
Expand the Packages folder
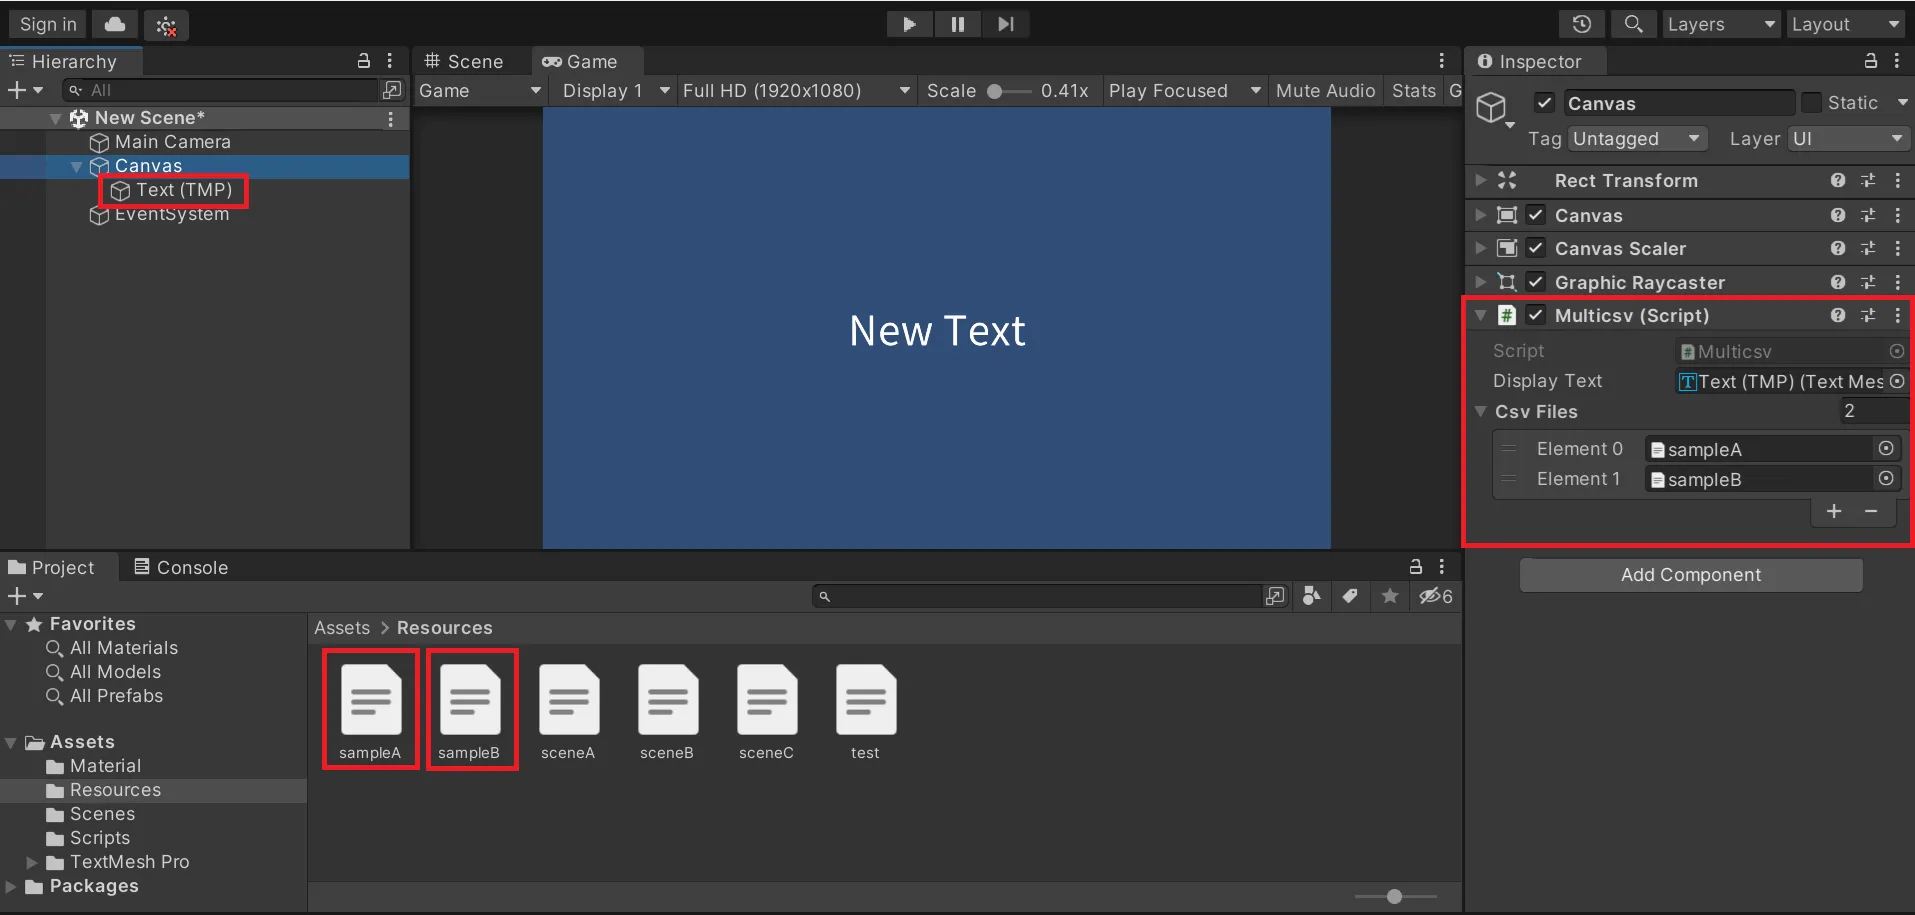[11, 887]
